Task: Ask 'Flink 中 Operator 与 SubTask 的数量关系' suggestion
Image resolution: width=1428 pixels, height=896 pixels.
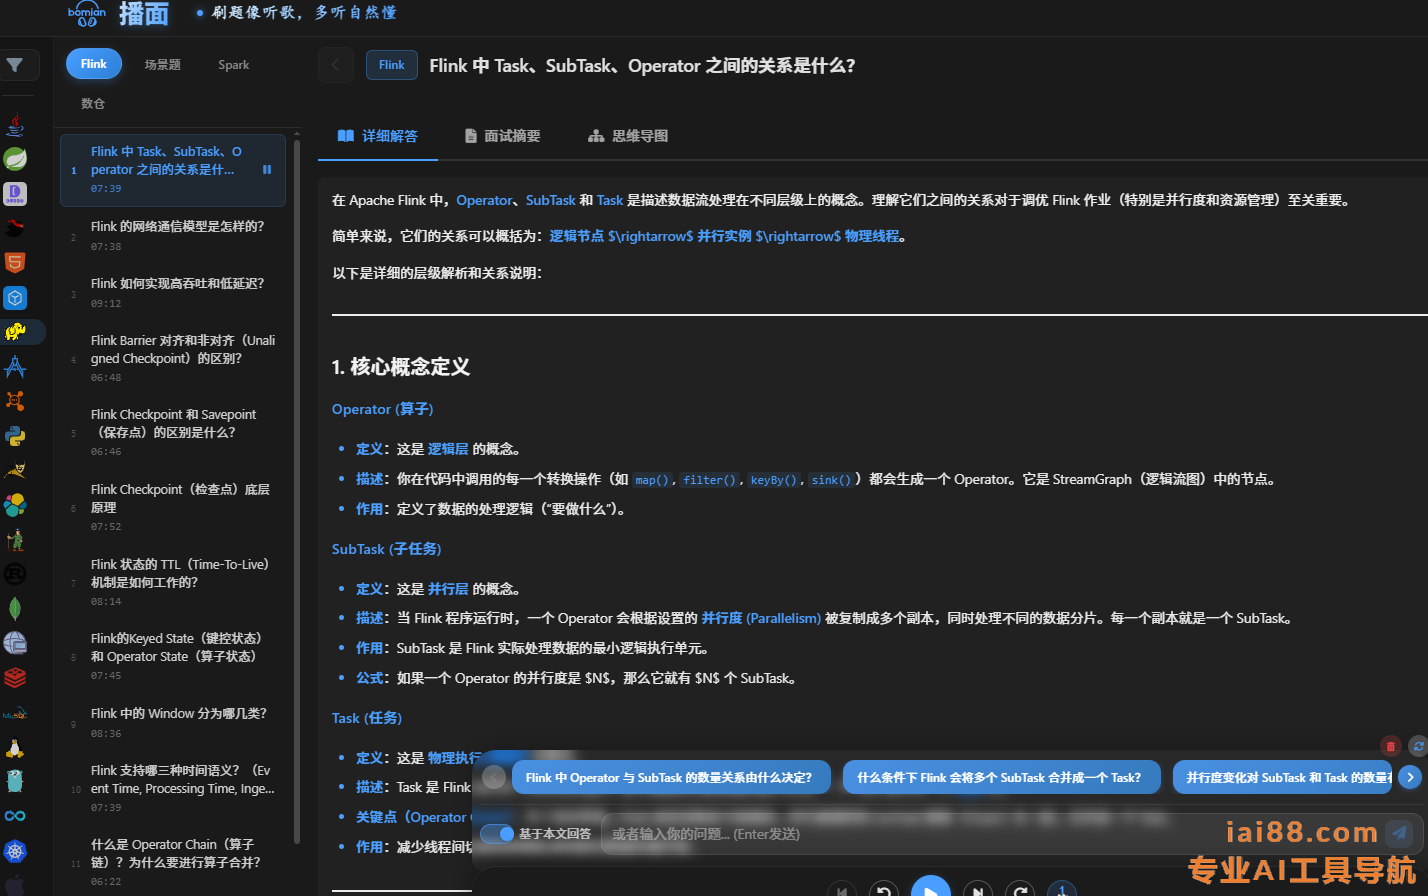Action: 670,778
